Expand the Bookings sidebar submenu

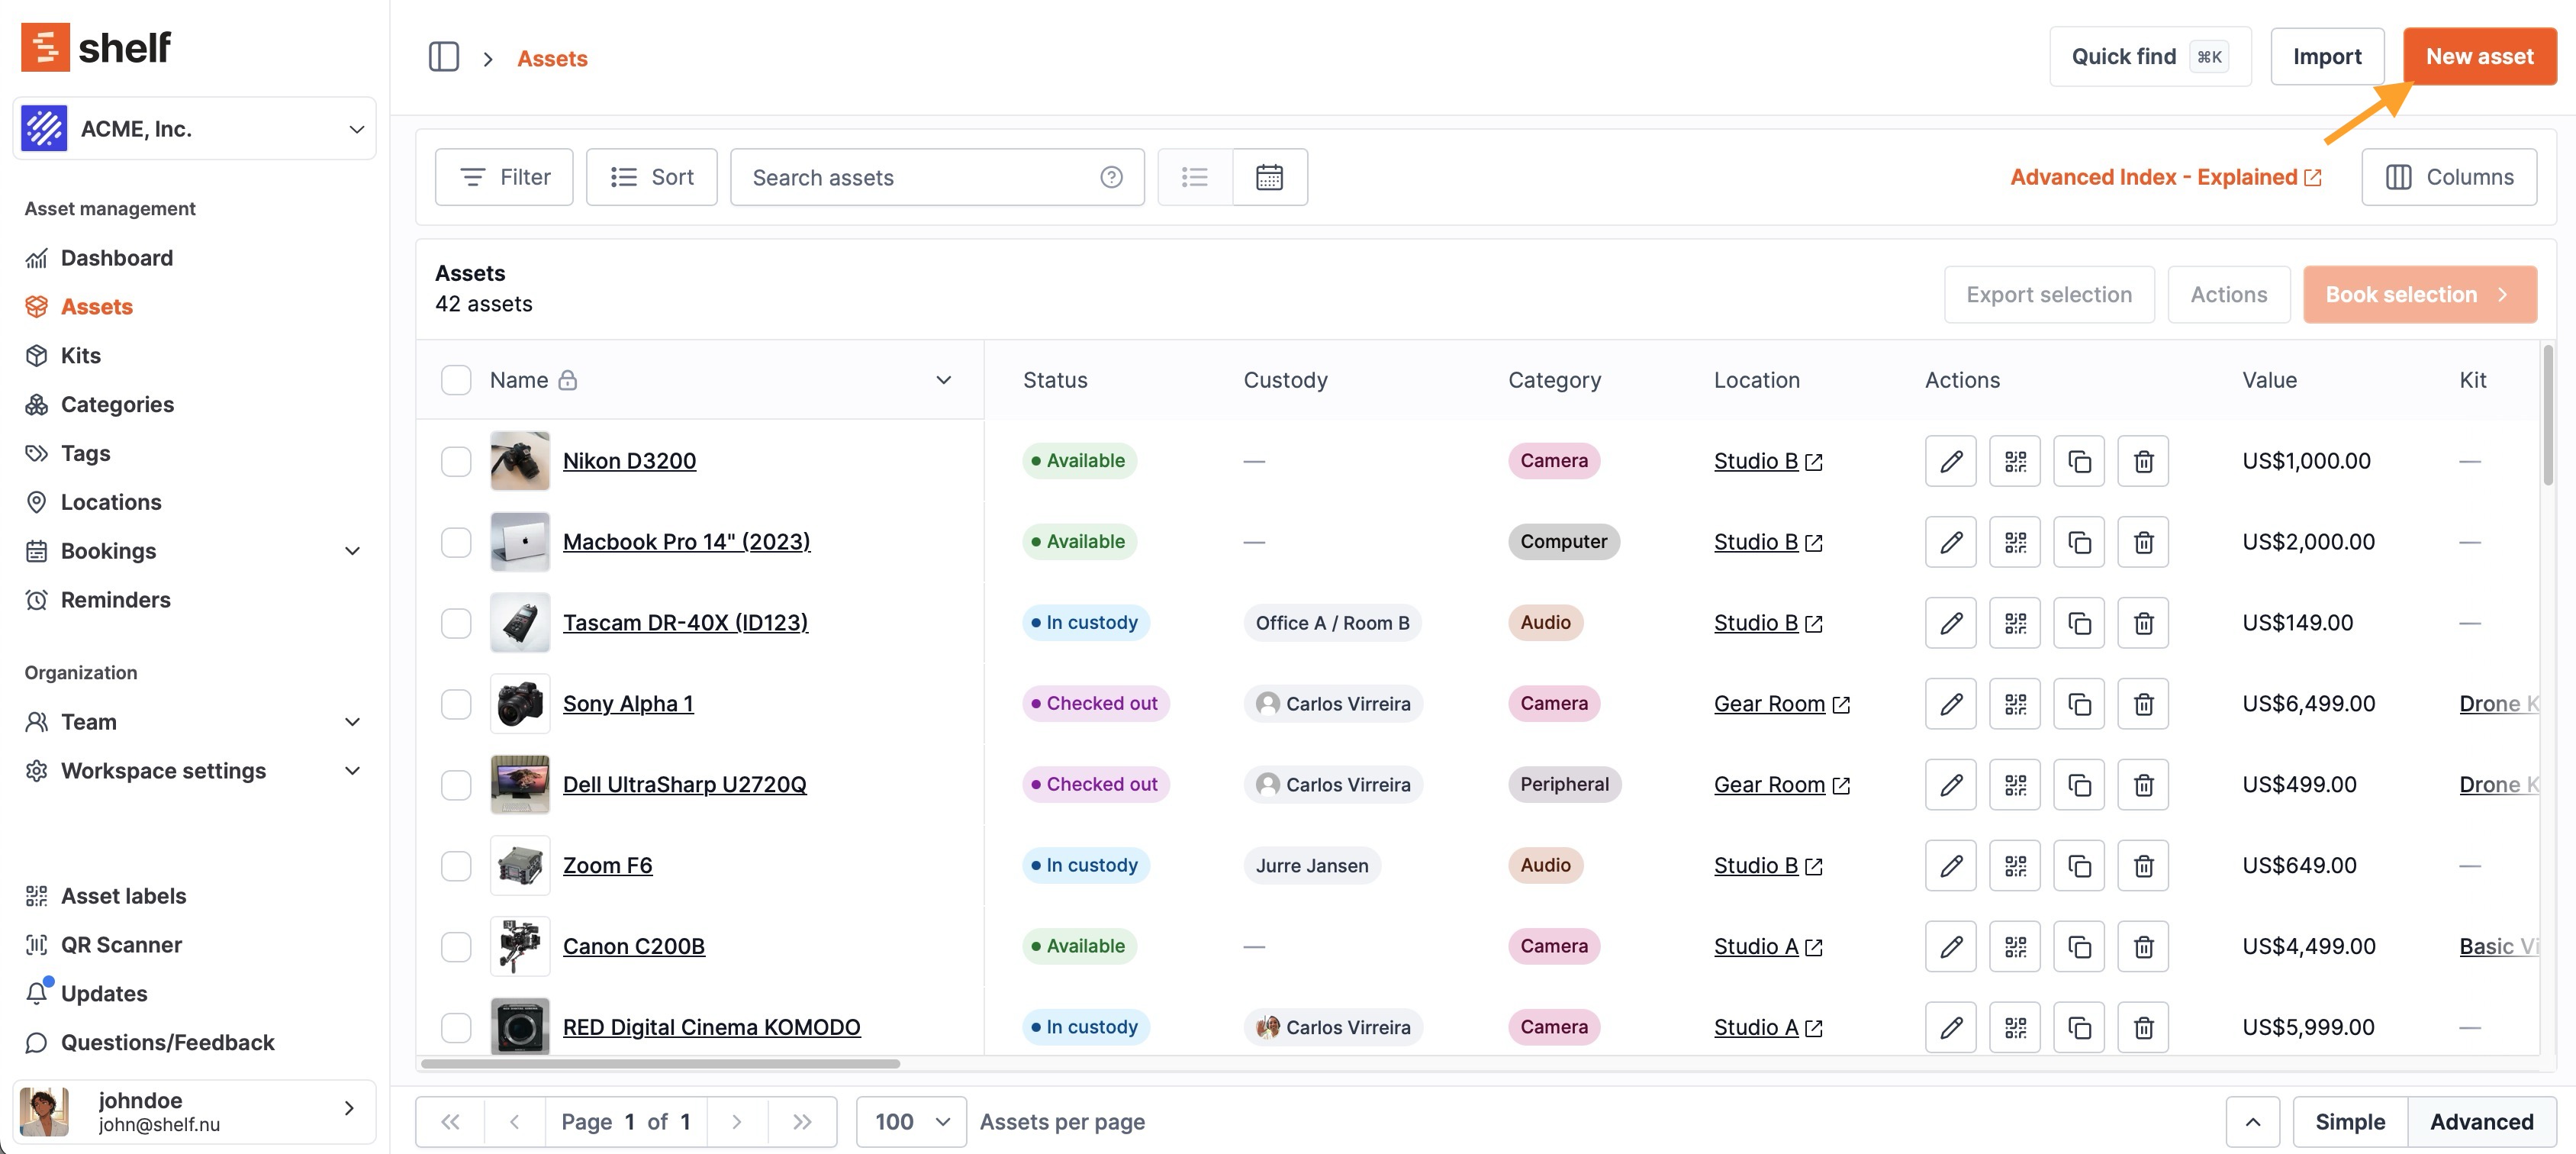352,551
